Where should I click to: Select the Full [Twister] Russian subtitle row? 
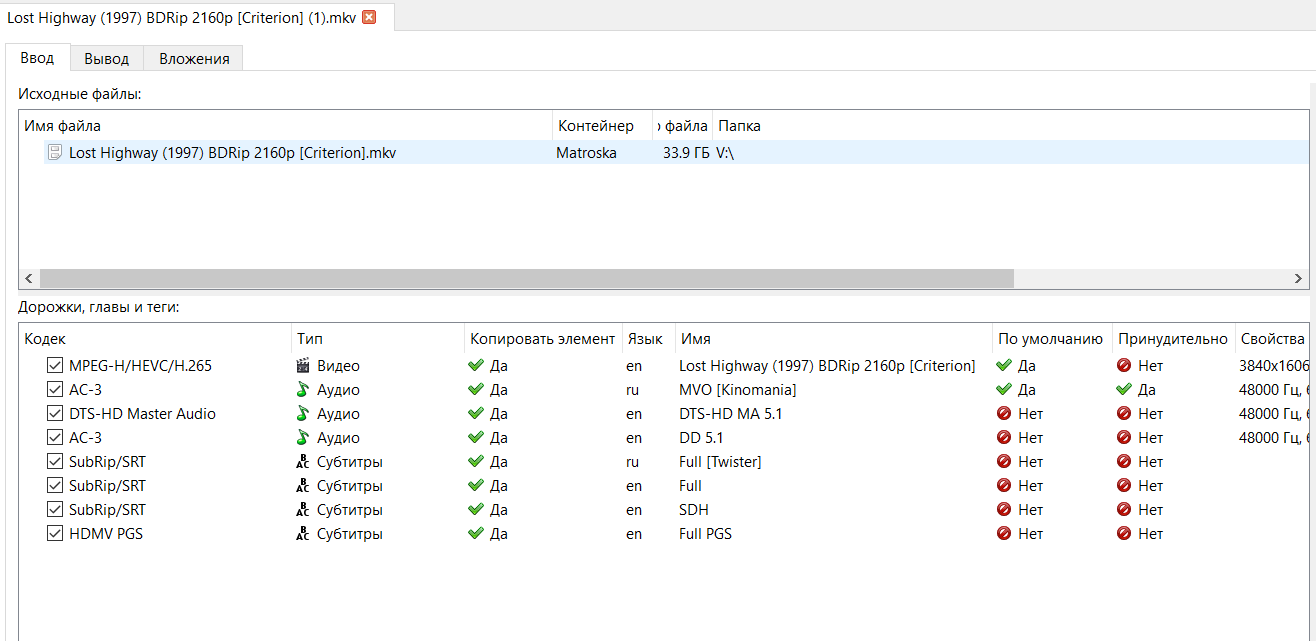[720, 462]
